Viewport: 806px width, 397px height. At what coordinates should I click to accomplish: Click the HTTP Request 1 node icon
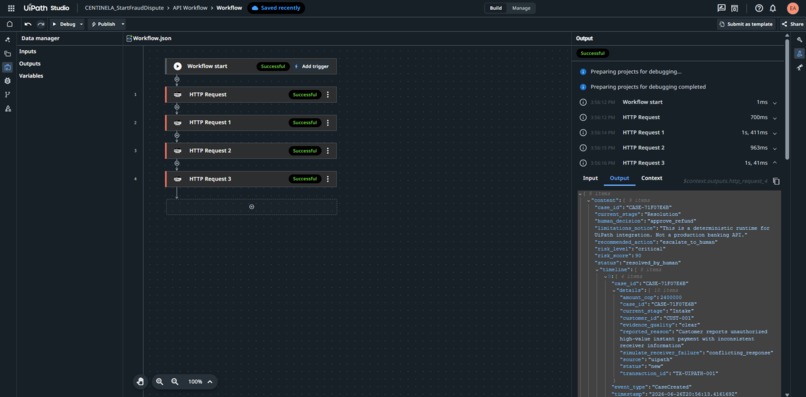coord(178,123)
